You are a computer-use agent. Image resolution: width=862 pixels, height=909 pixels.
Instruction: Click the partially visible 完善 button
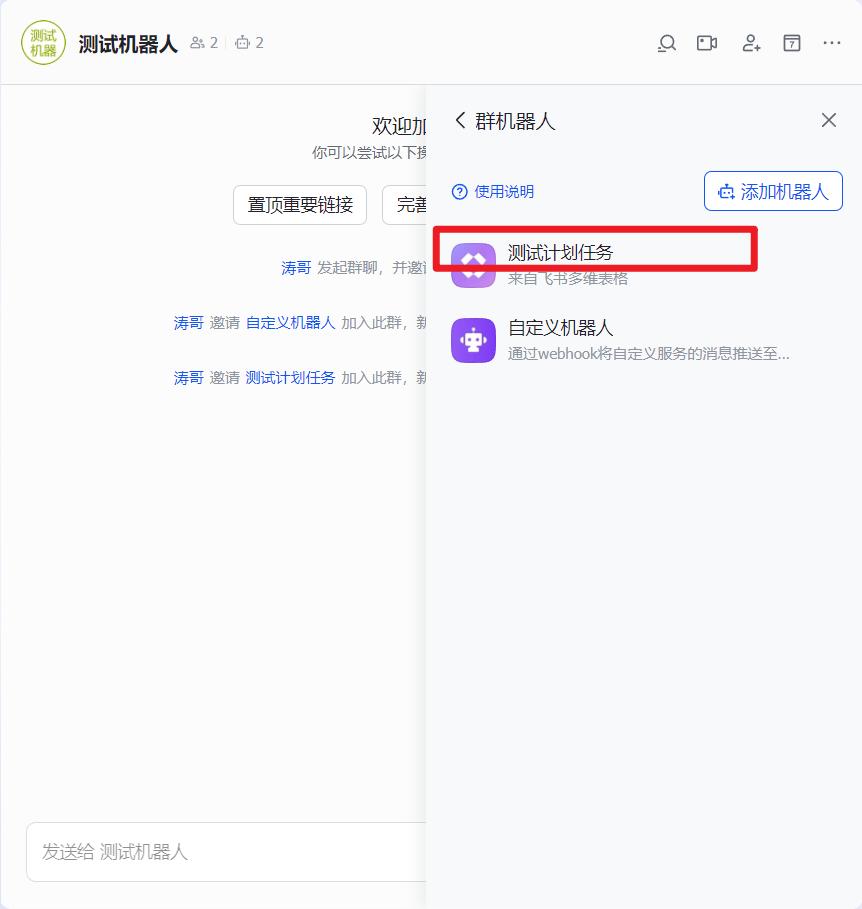[x=411, y=205]
